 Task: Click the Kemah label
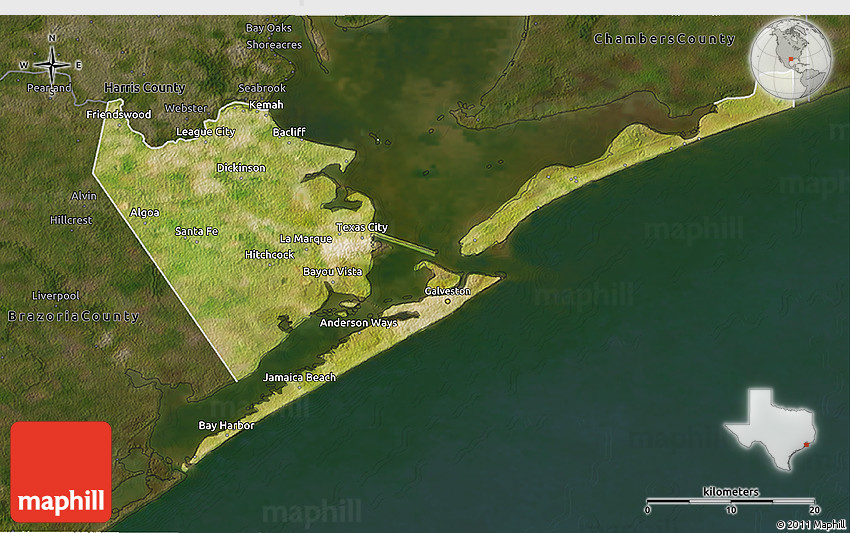[x=265, y=105]
